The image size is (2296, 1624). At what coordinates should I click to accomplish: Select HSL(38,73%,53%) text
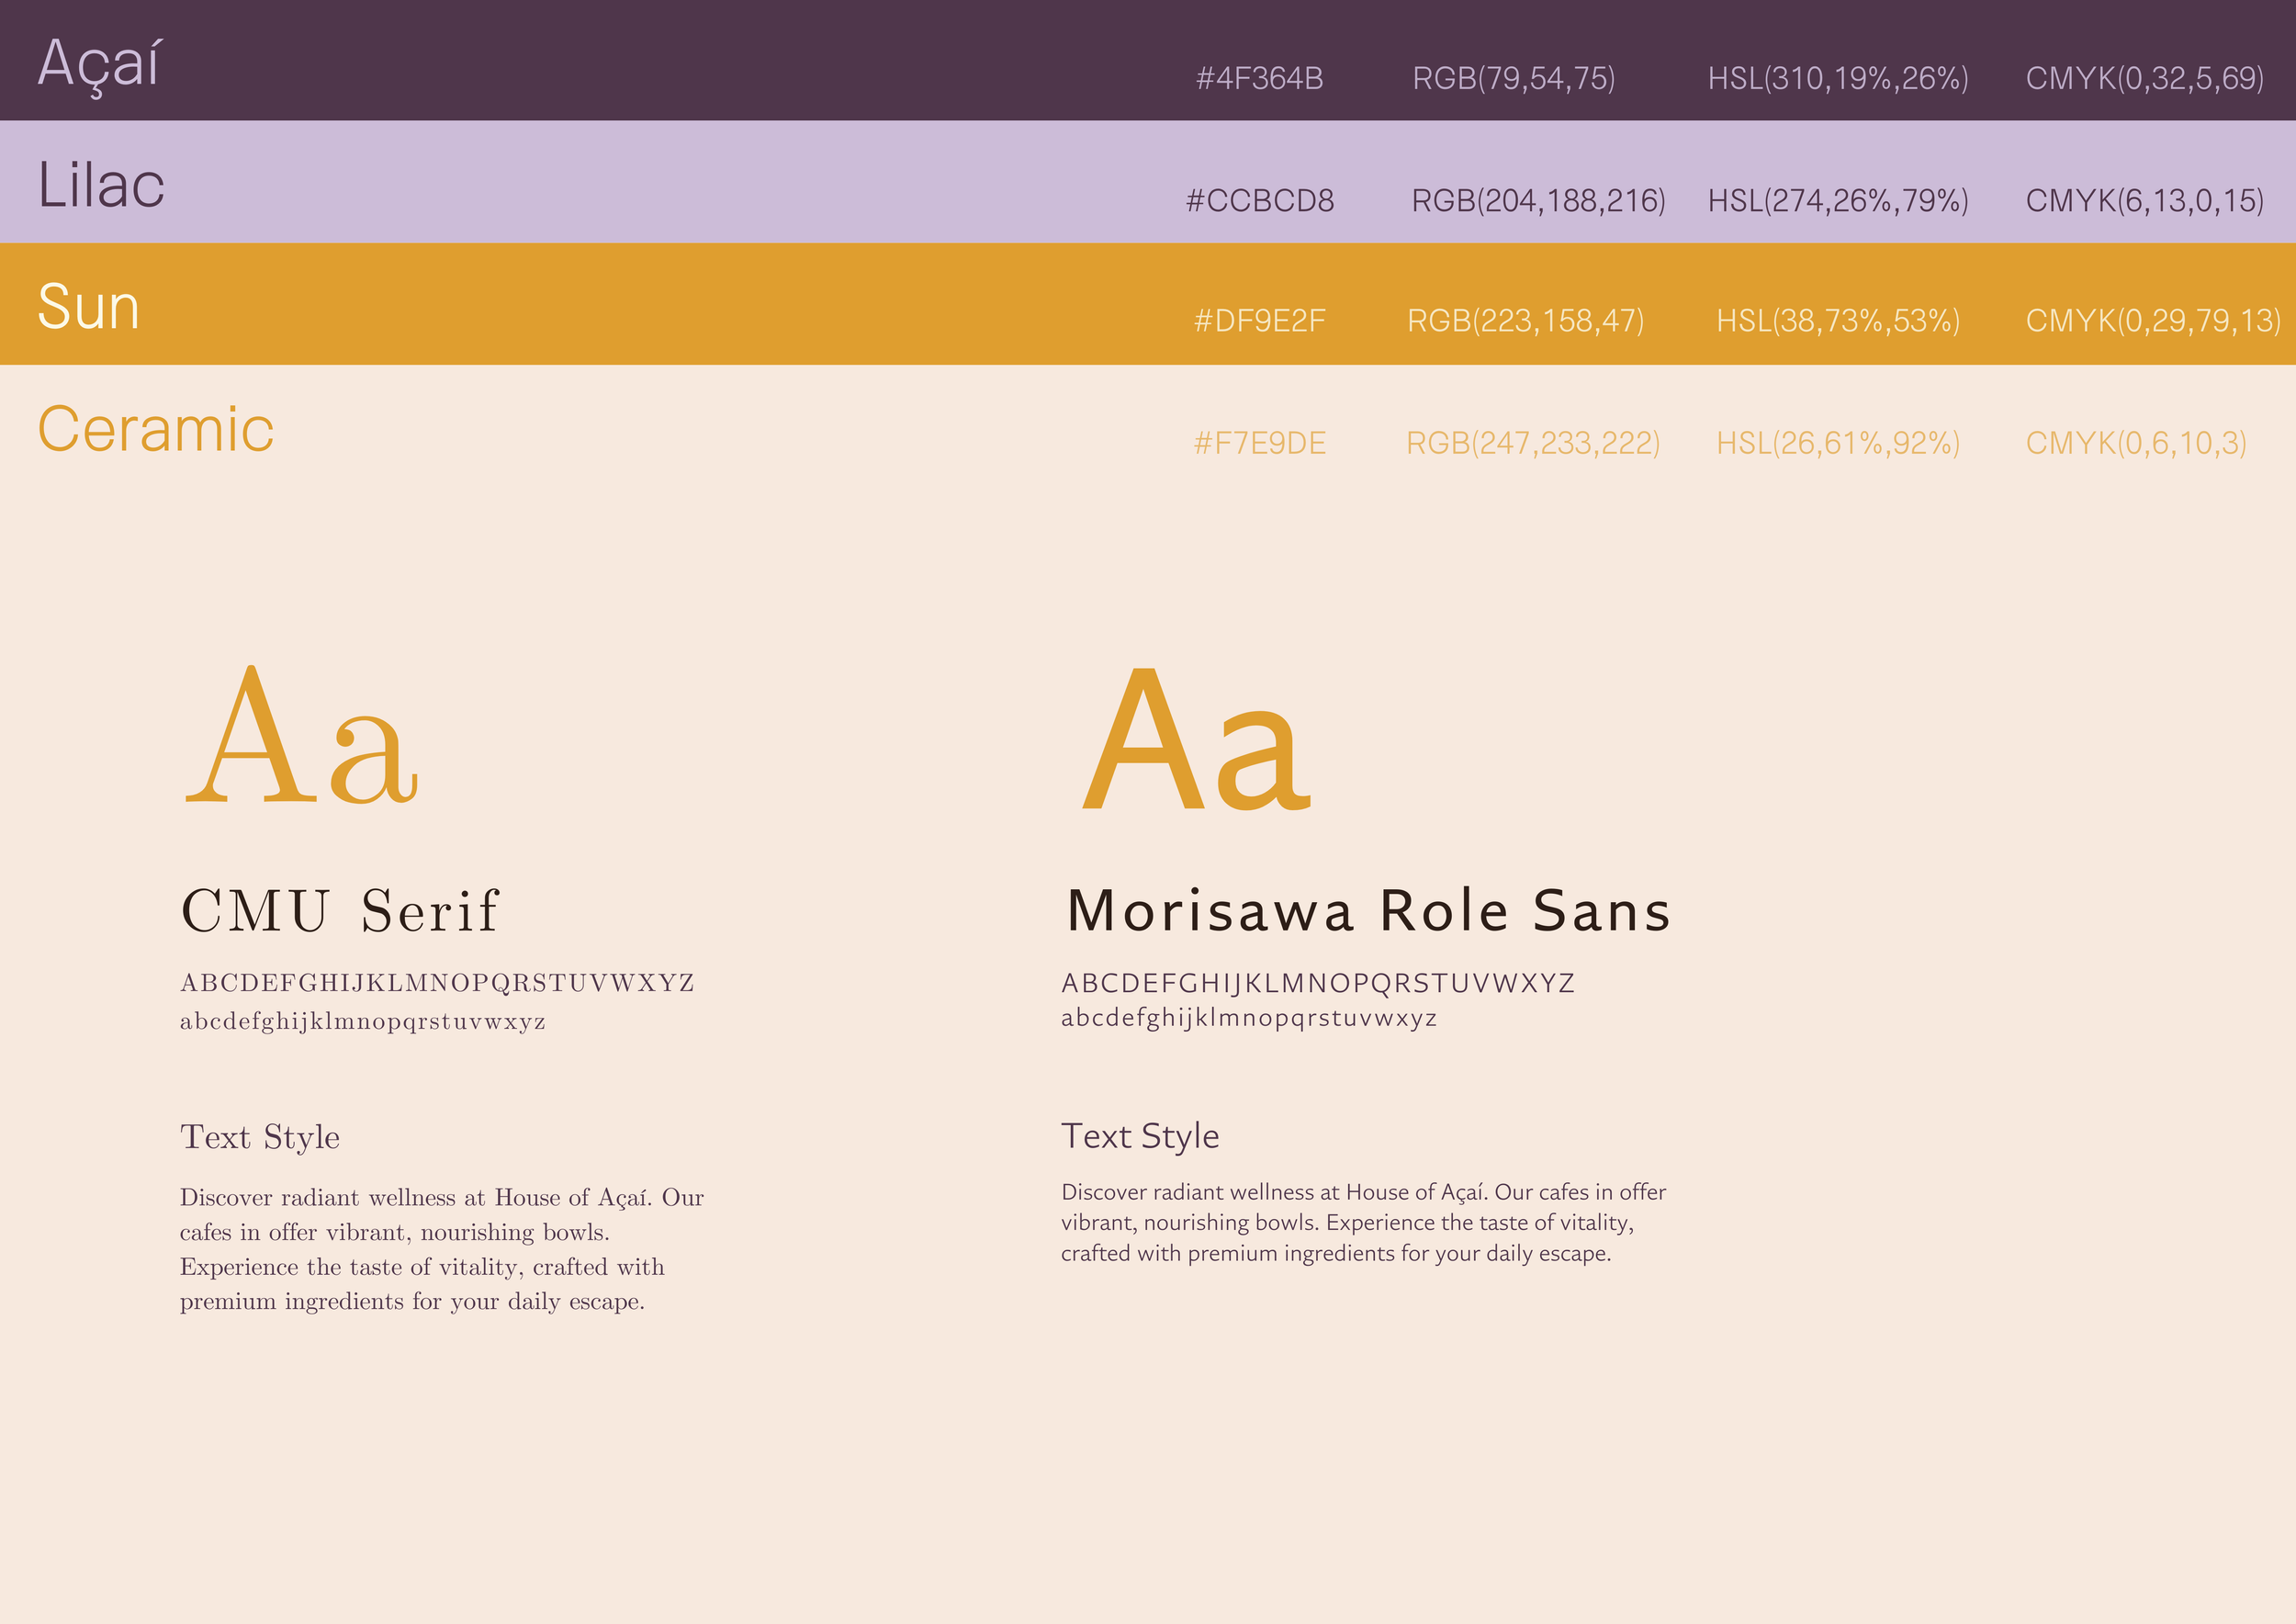click(x=1837, y=321)
